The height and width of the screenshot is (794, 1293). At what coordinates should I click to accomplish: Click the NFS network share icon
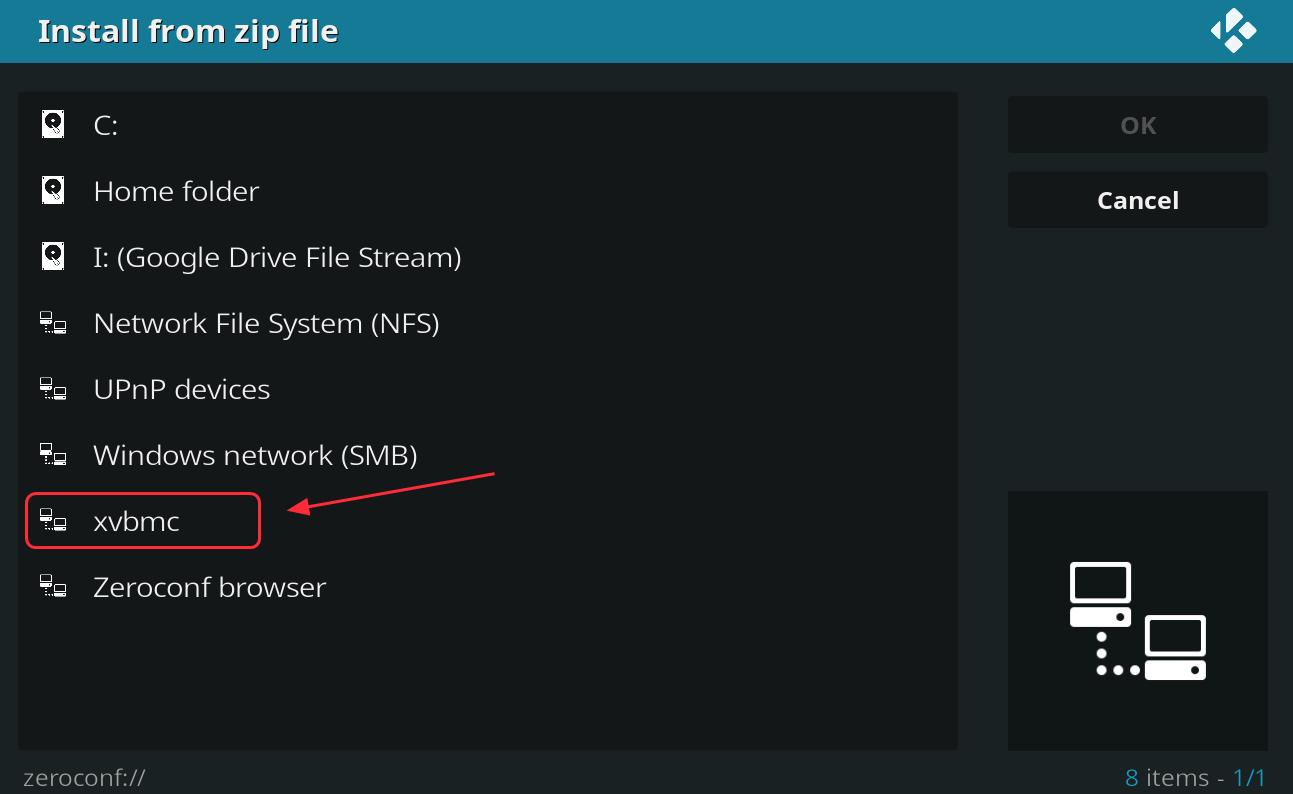click(53, 322)
